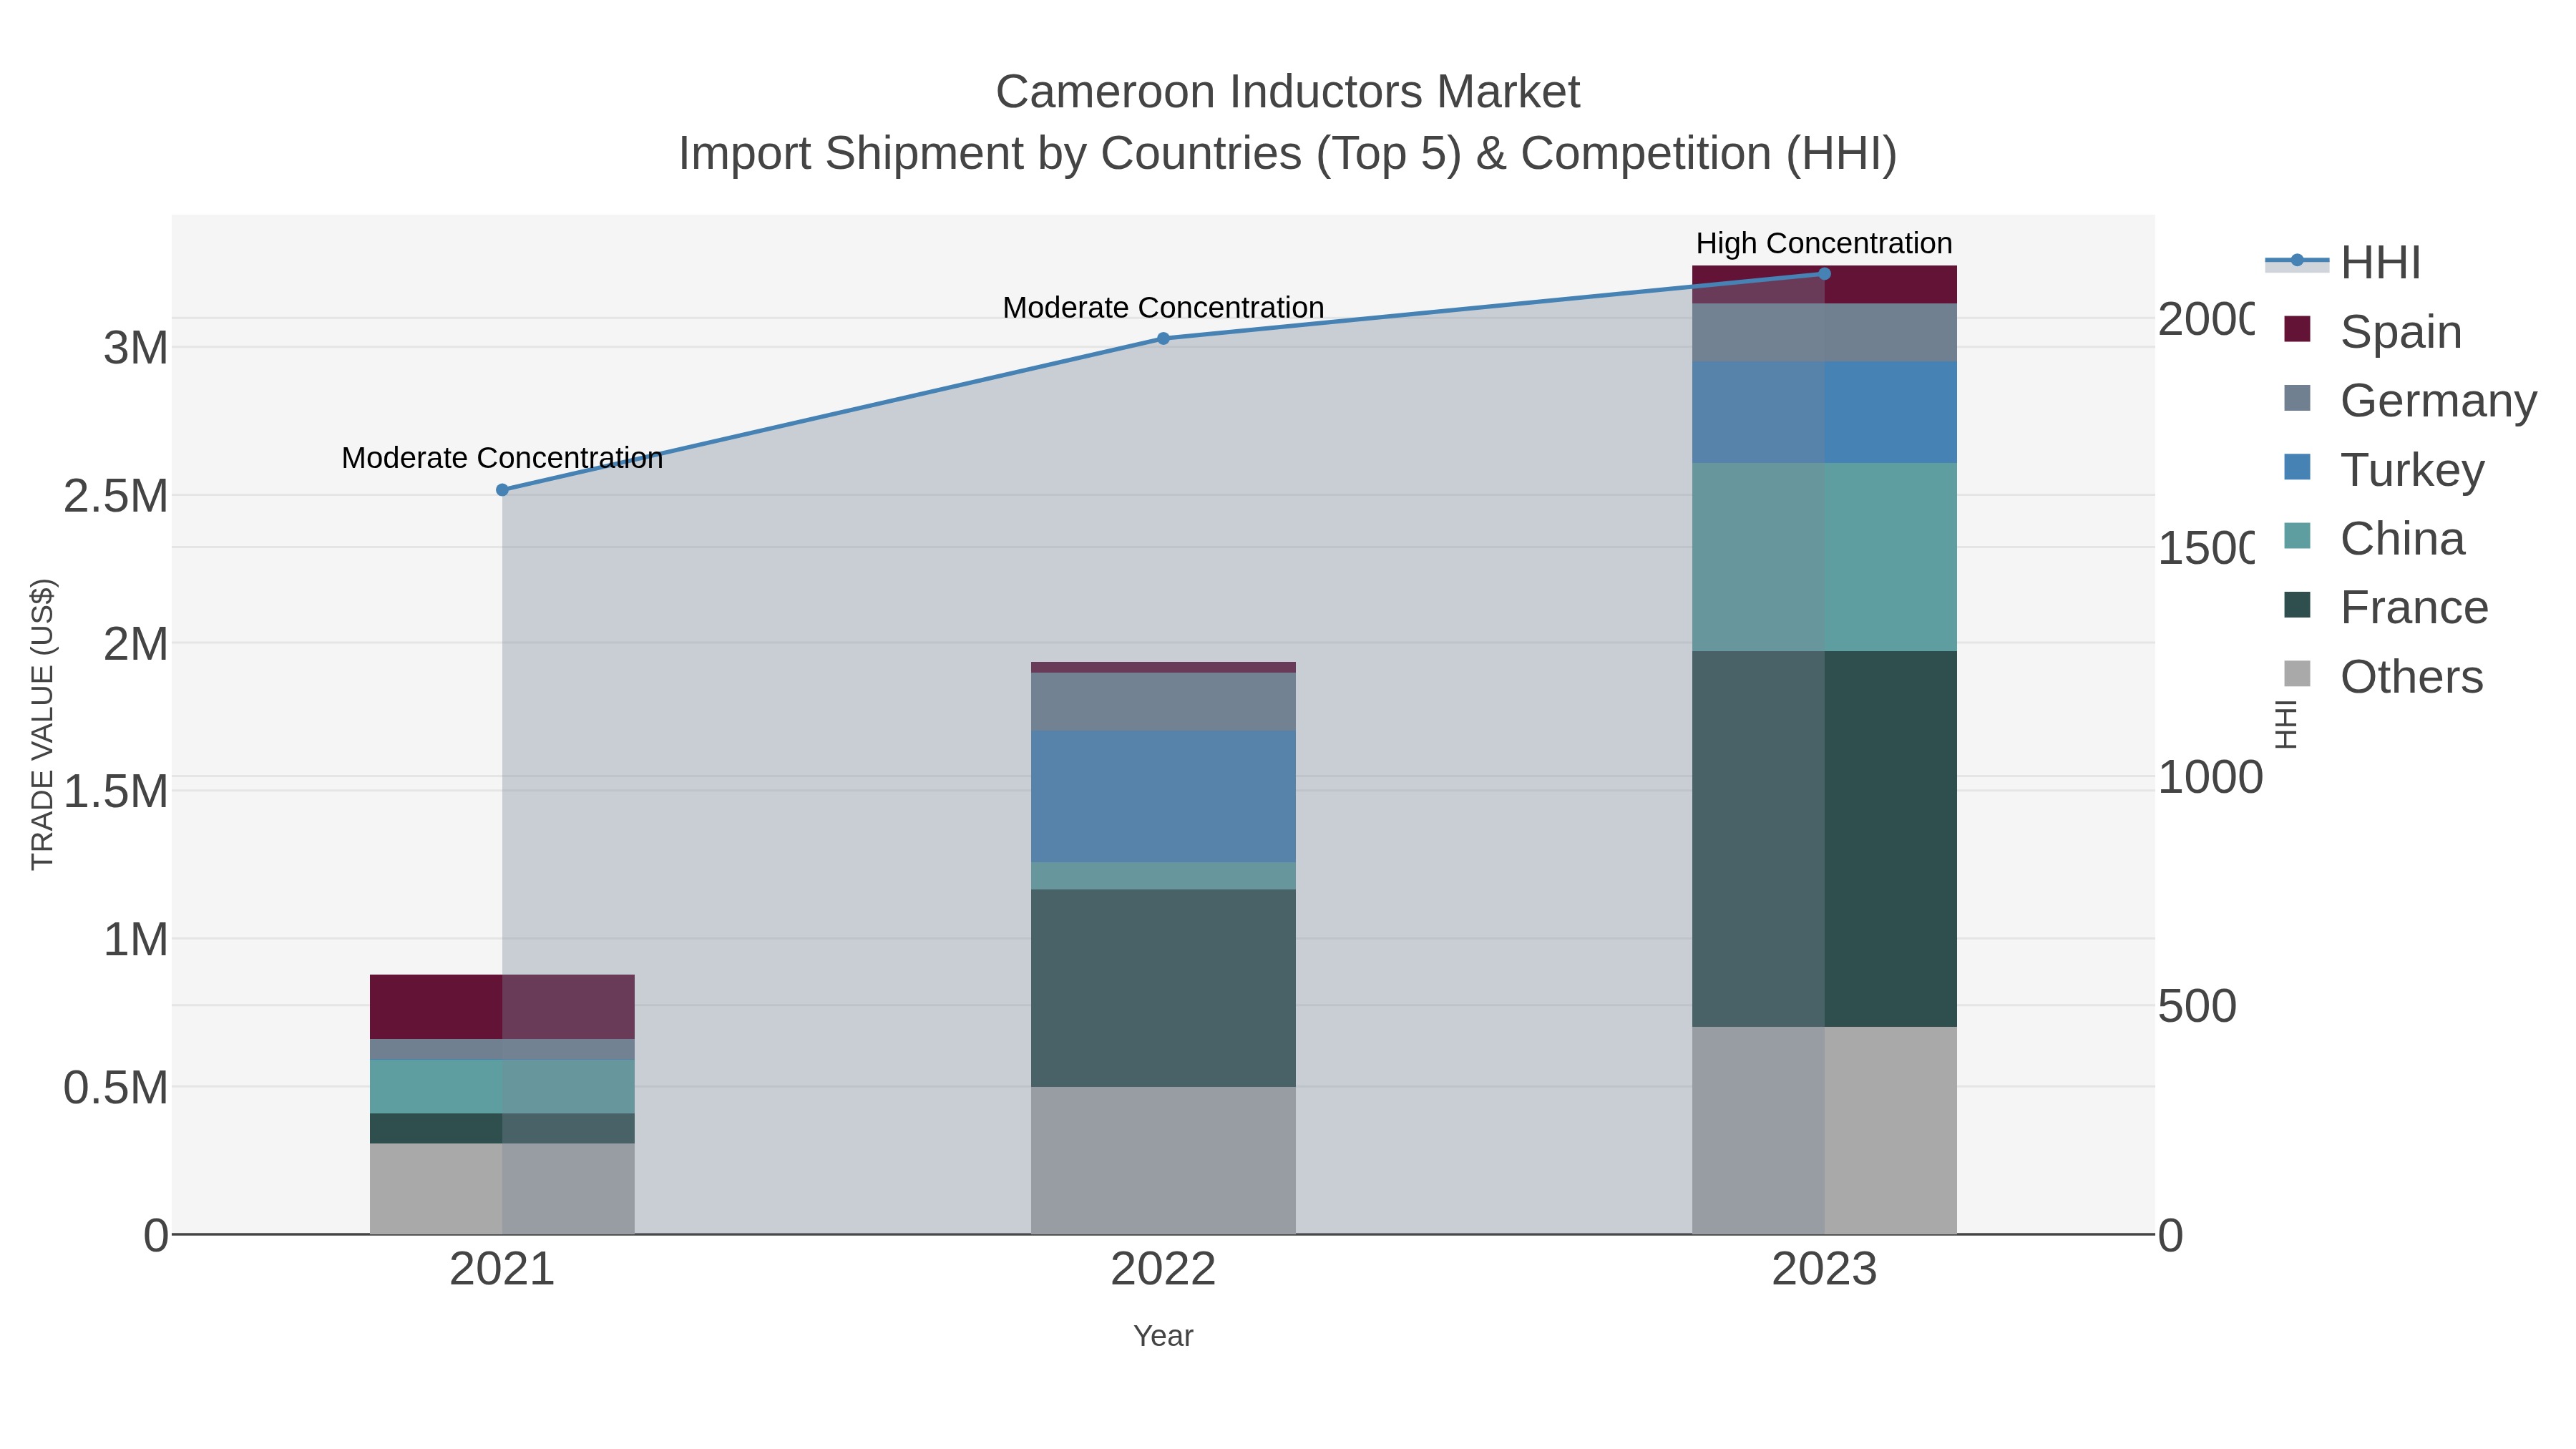Click the chart subtitle about Top 5 countries
Image resolution: width=2576 pixels, height=1449 pixels.
tap(1288, 154)
